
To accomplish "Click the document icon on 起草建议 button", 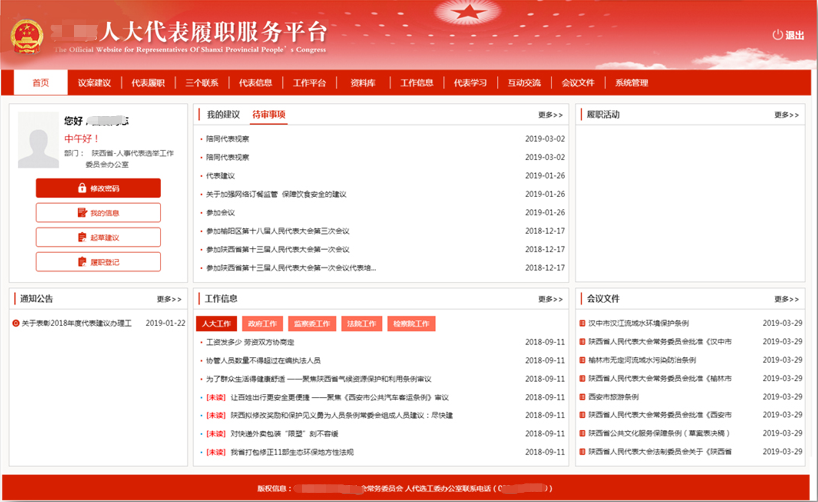I will click(x=82, y=237).
